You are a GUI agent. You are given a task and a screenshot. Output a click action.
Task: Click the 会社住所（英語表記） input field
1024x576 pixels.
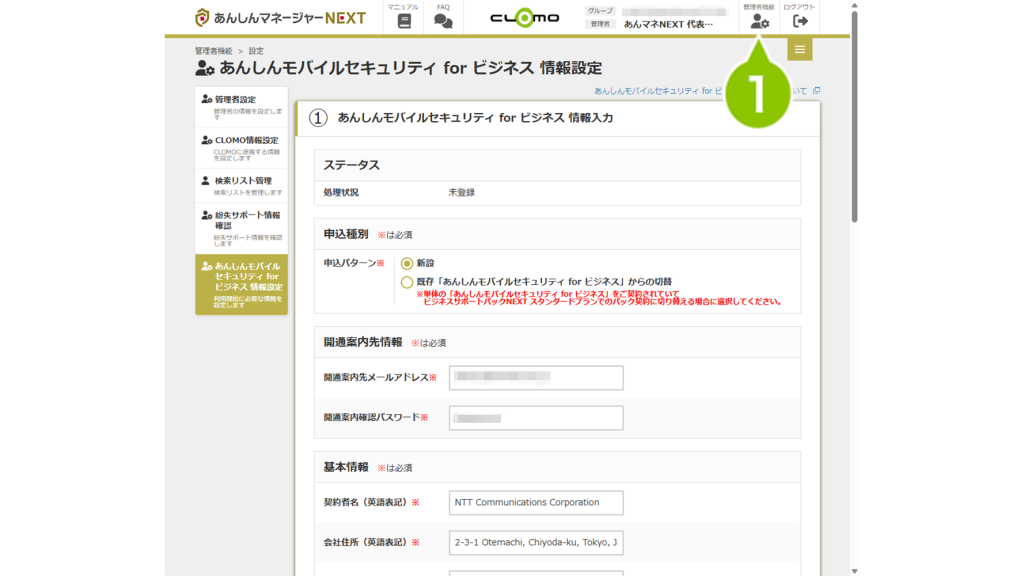pos(536,543)
